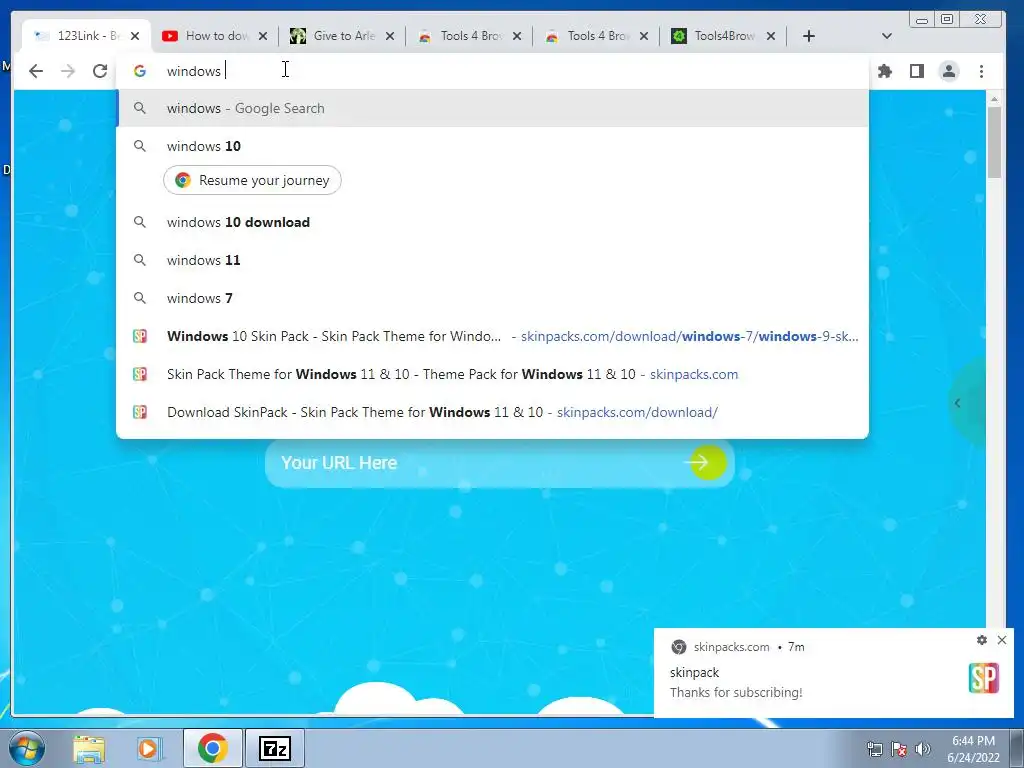This screenshot has width=1024, height=768.
Task: Click the skinpacks favicon beside 'Download SkinPack'
Action: pyautogui.click(x=140, y=412)
